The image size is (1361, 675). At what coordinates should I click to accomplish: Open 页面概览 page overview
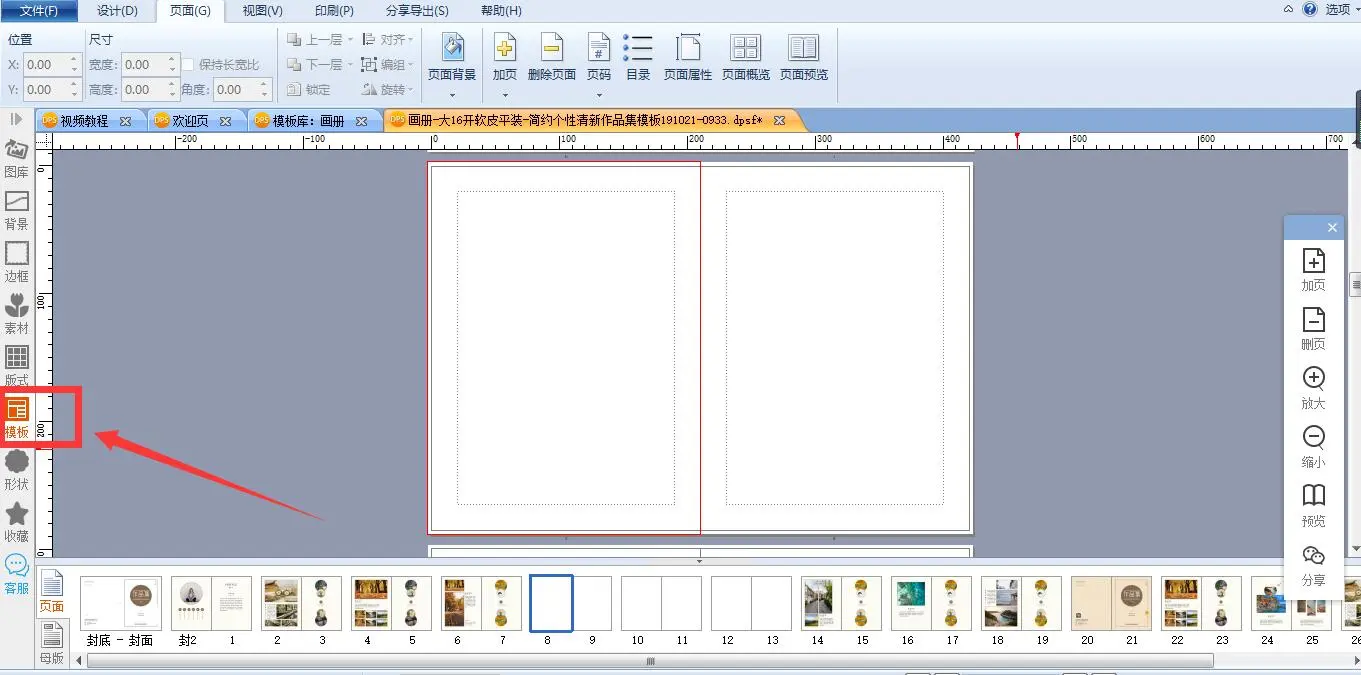click(745, 58)
